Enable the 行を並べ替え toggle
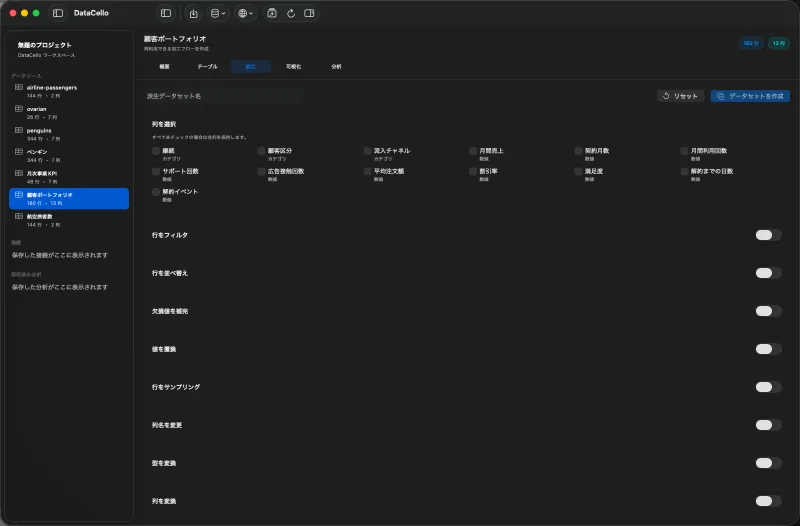Image resolution: width=800 pixels, height=526 pixels. 768,273
